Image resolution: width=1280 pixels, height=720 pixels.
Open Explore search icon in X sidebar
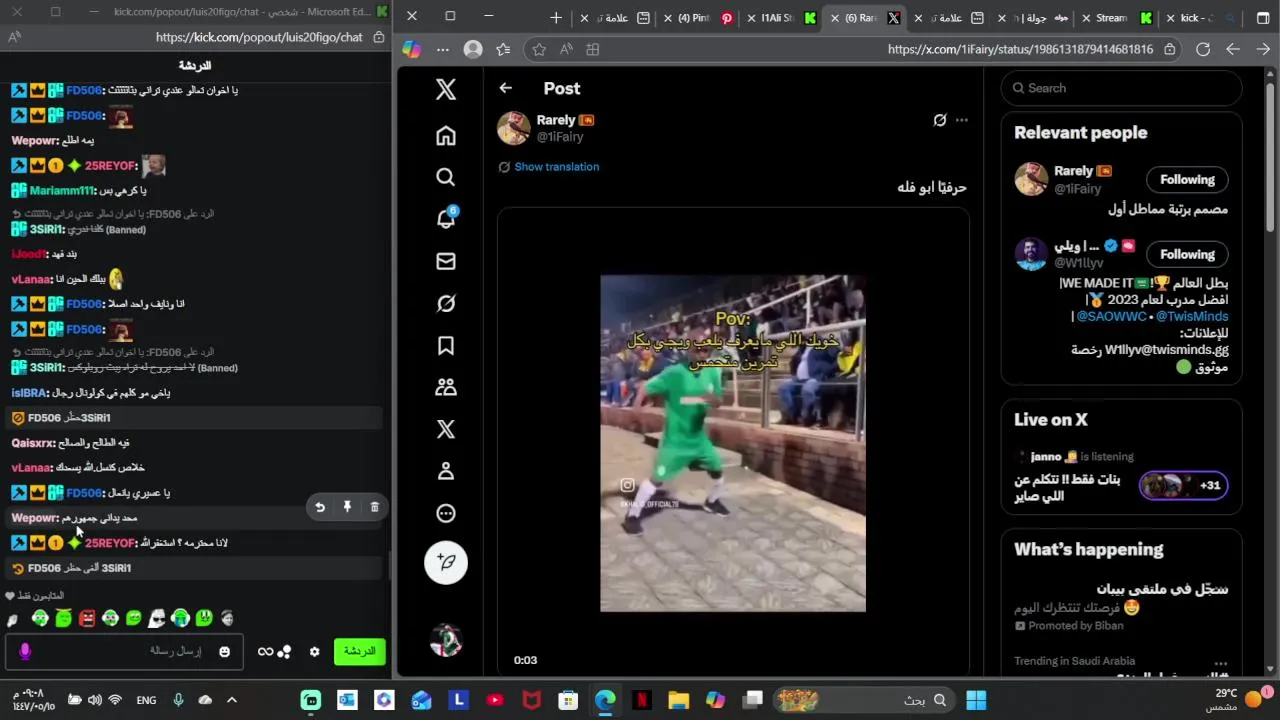point(446,177)
